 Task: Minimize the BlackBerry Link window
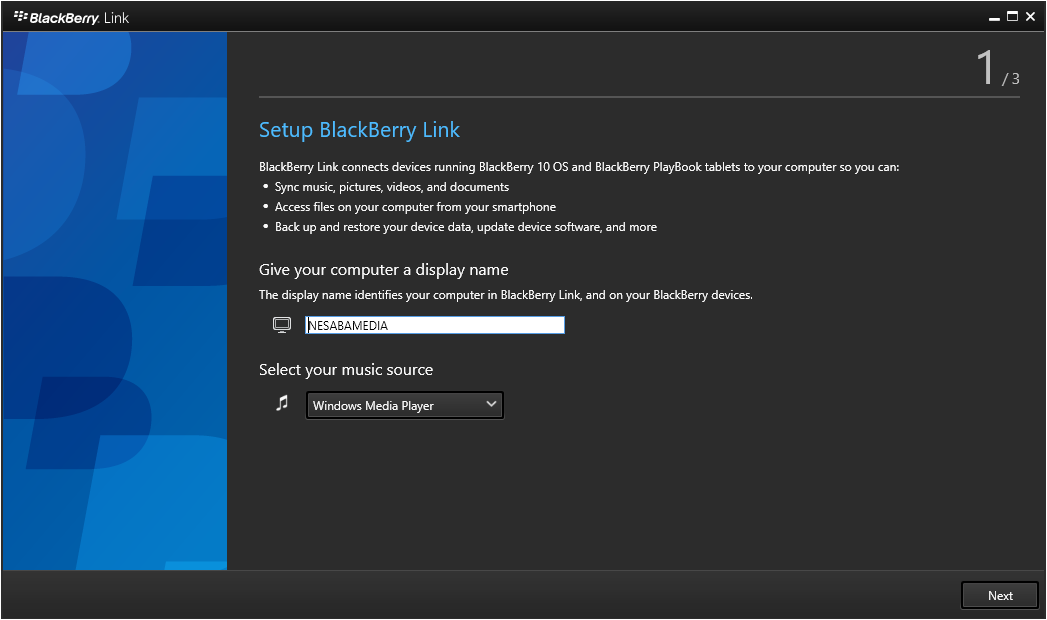click(x=994, y=17)
